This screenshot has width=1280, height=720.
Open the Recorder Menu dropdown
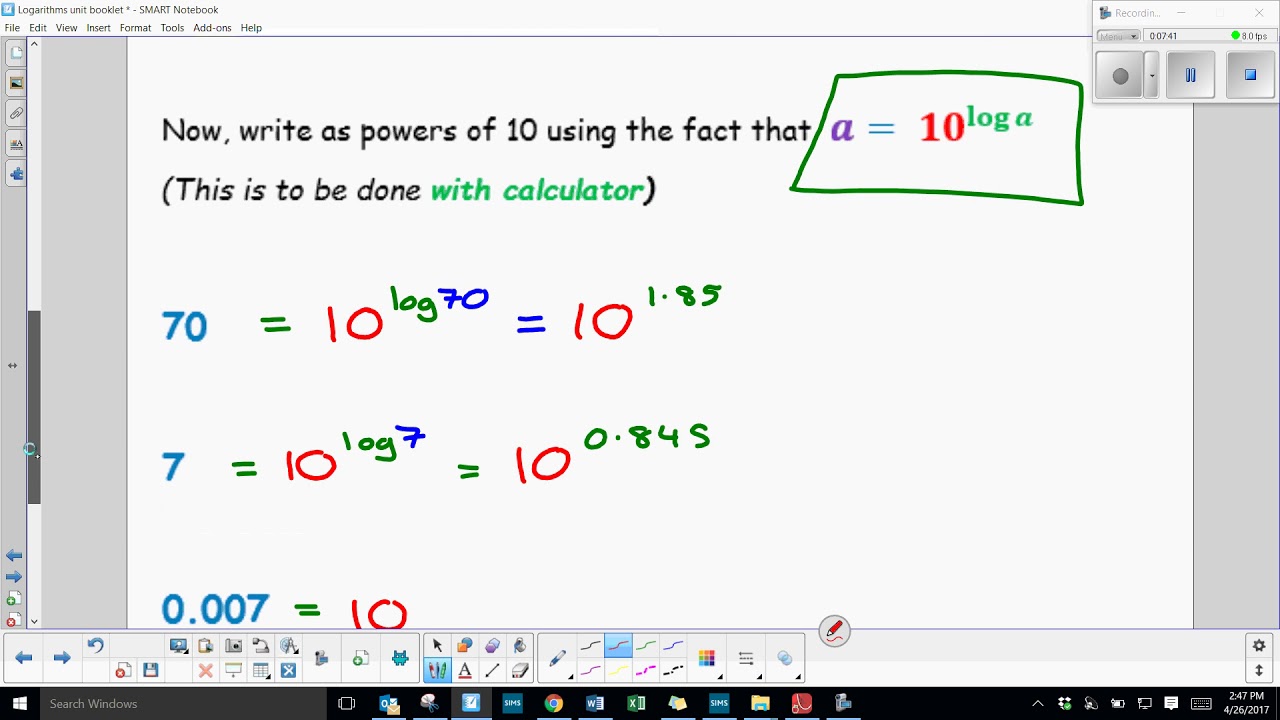tap(1118, 36)
